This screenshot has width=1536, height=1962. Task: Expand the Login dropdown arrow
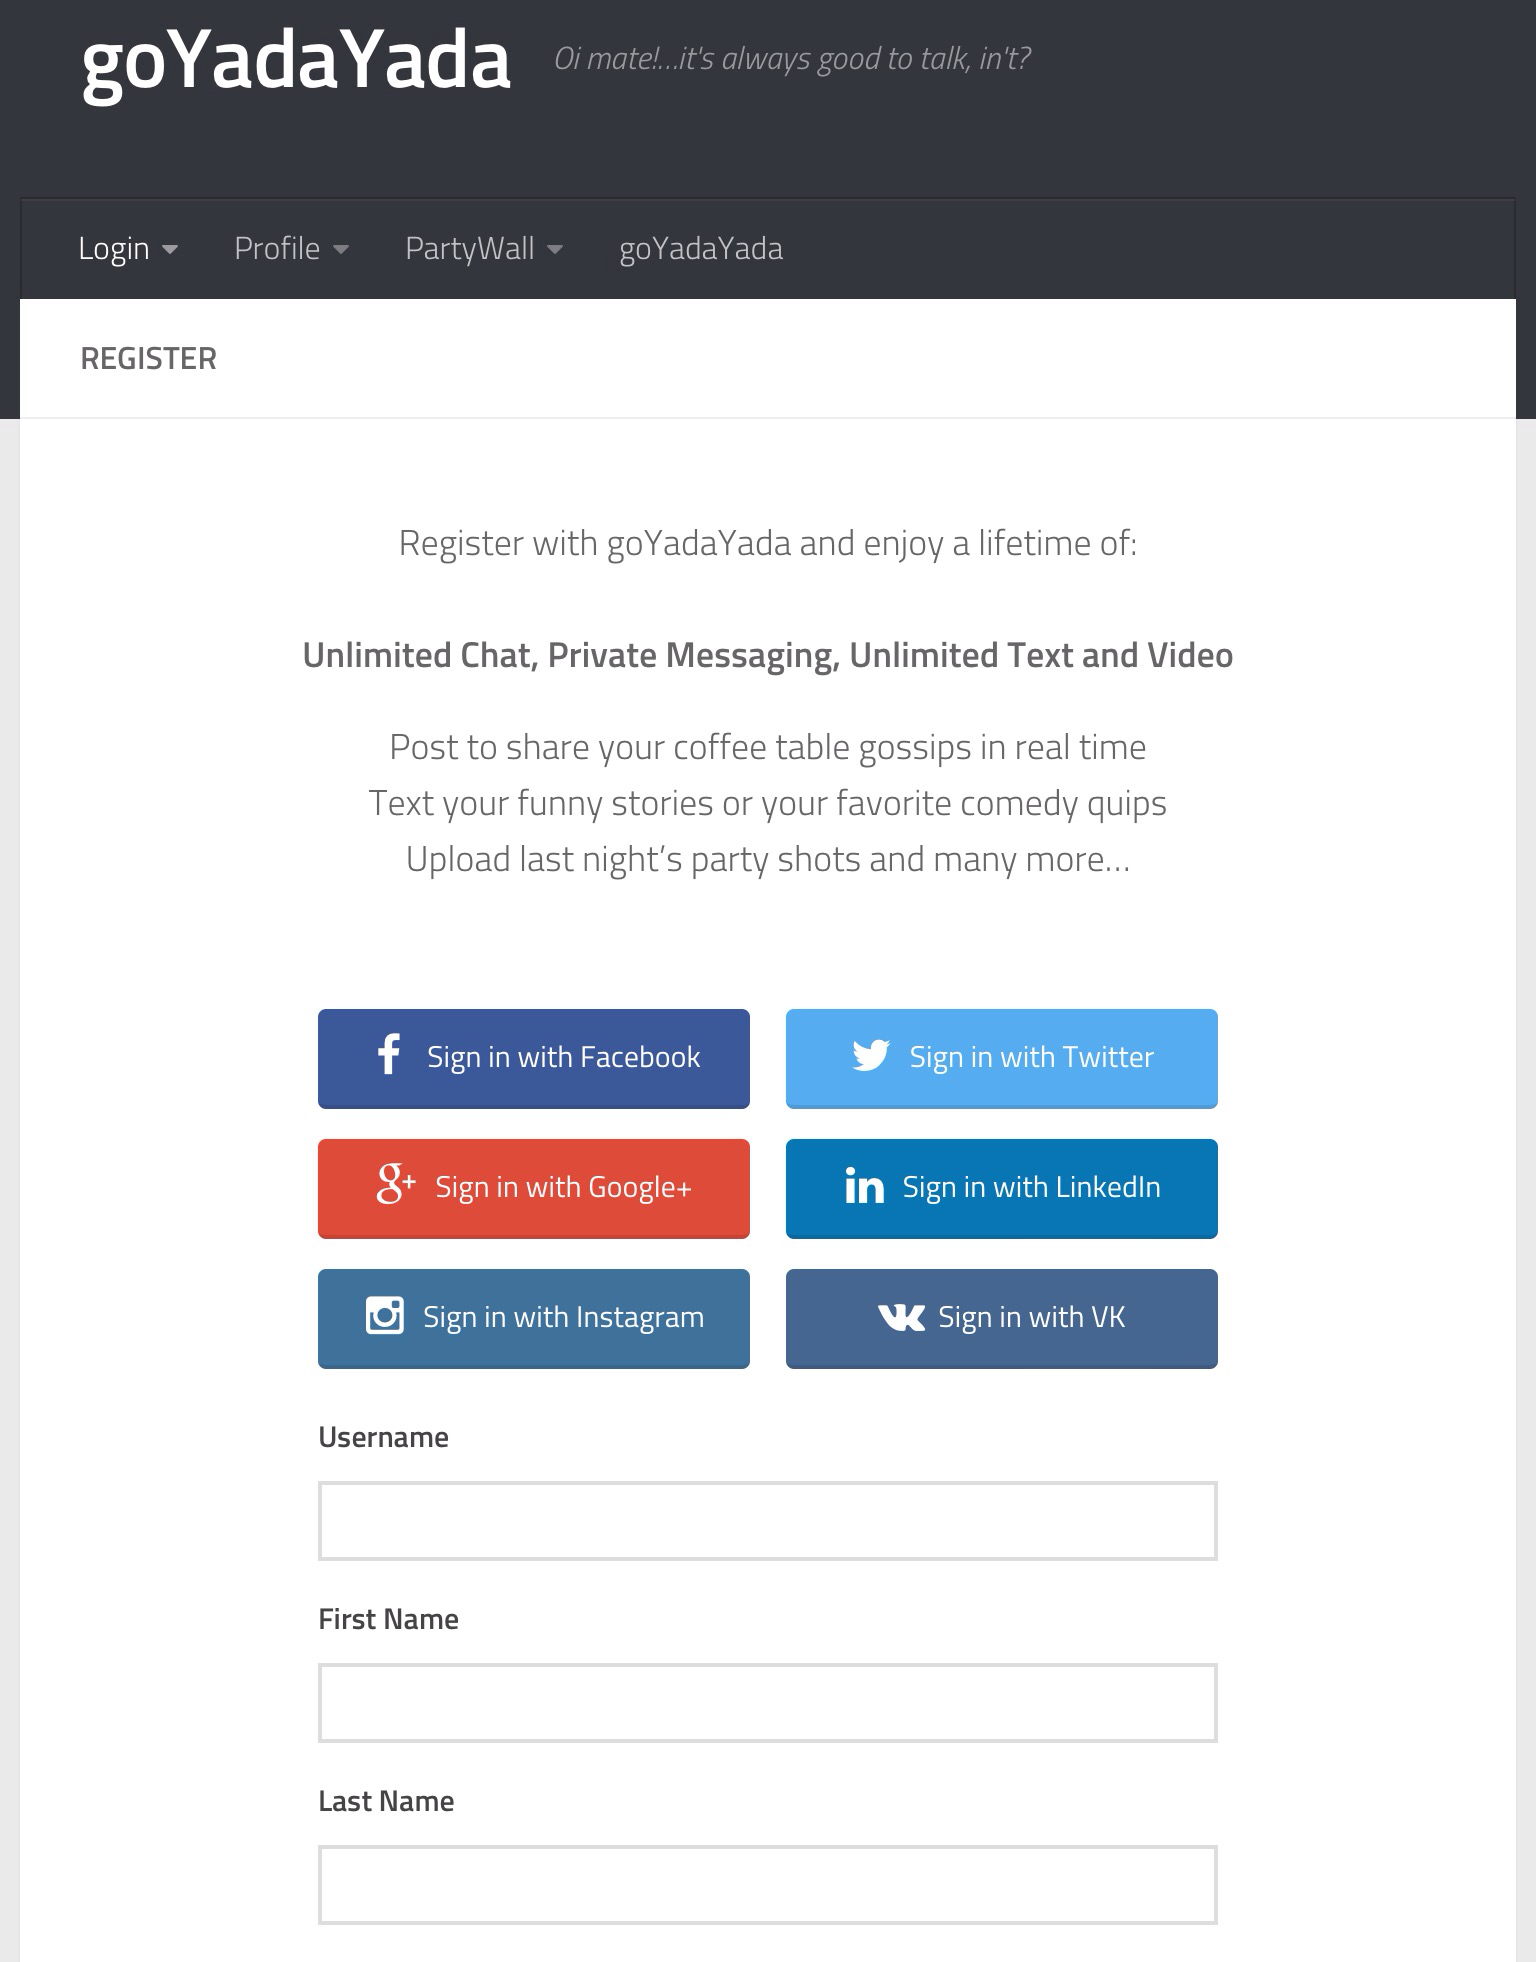click(x=170, y=250)
